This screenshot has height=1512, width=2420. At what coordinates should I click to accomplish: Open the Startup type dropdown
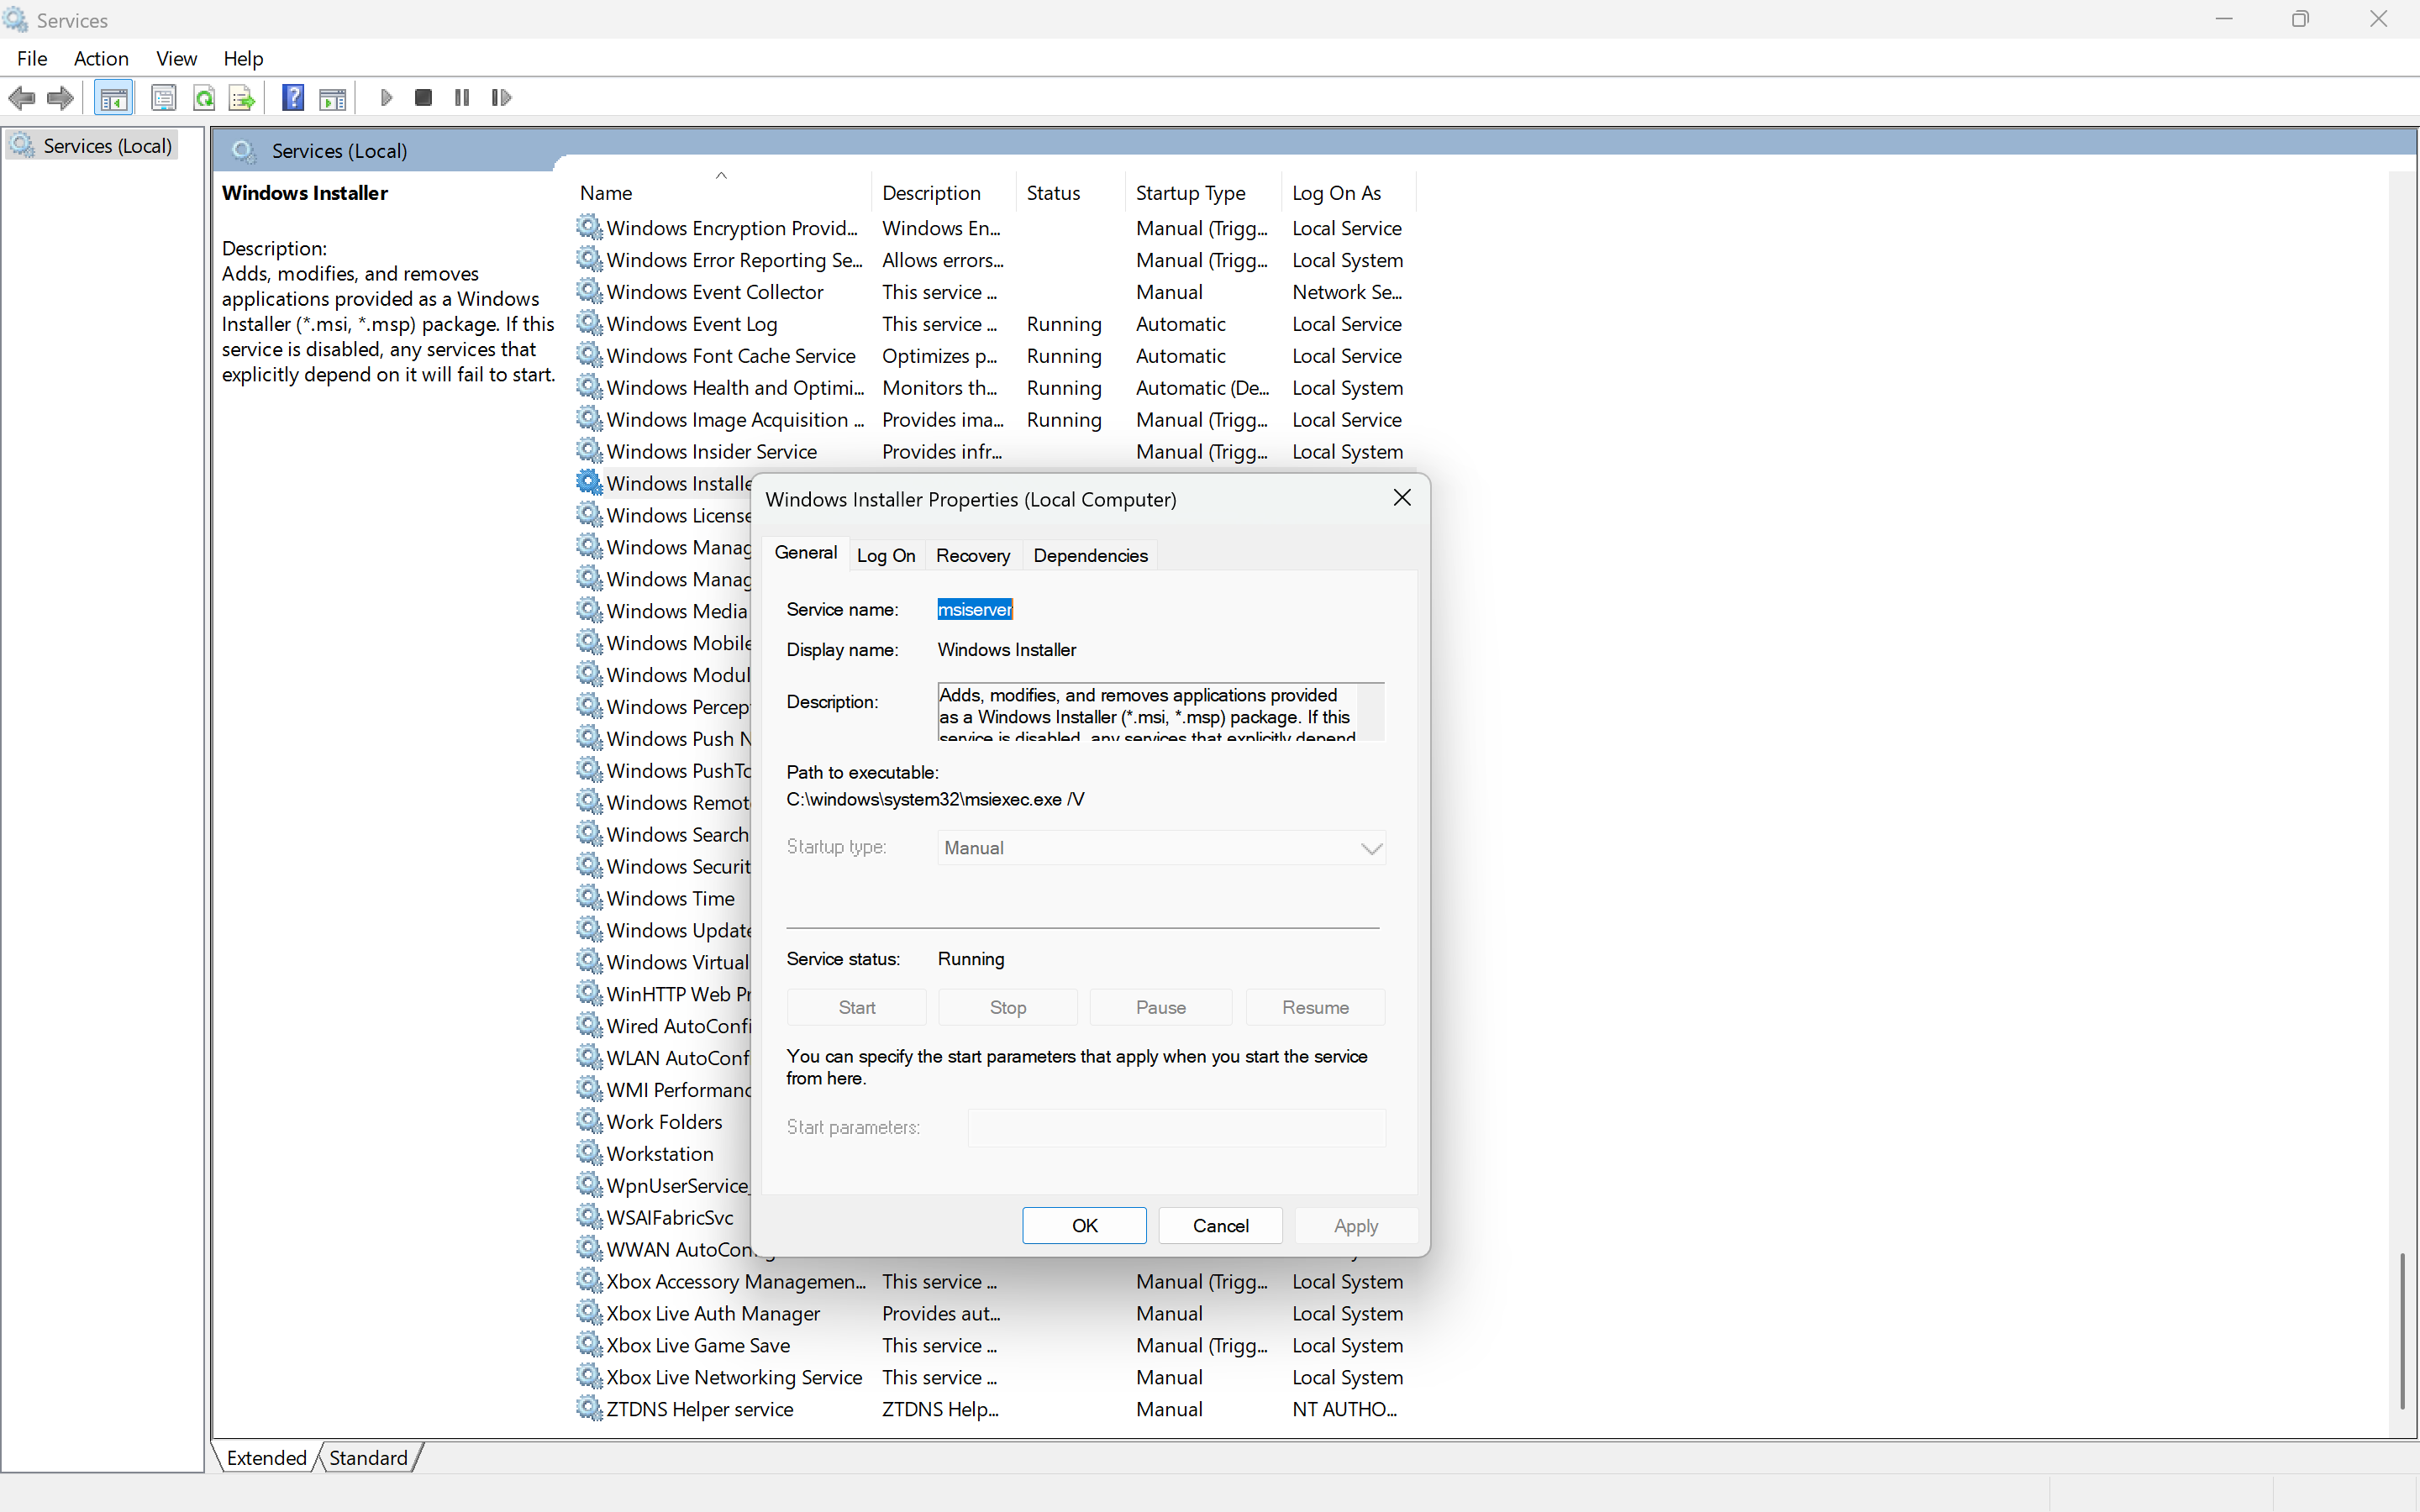coord(1160,848)
